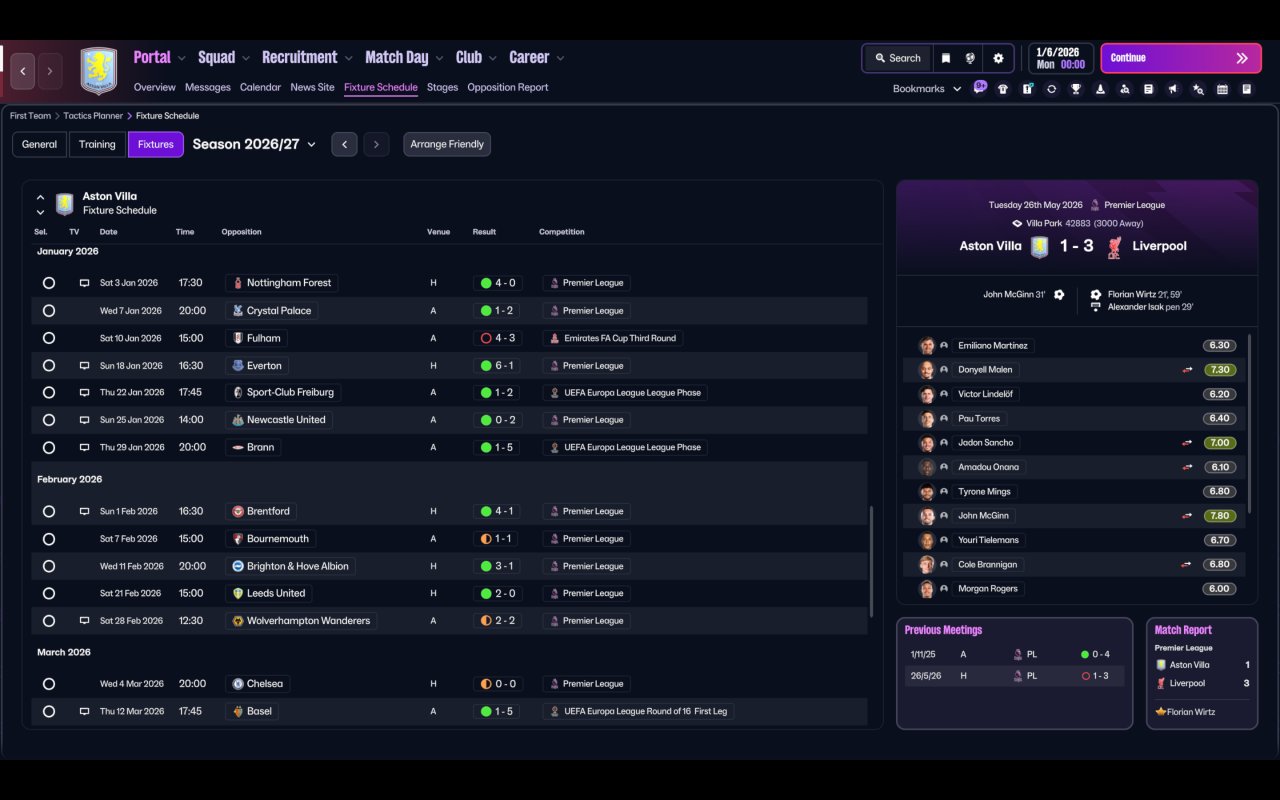
Task: Open the world globe icon in top bar
Action: tap(970, 58)
